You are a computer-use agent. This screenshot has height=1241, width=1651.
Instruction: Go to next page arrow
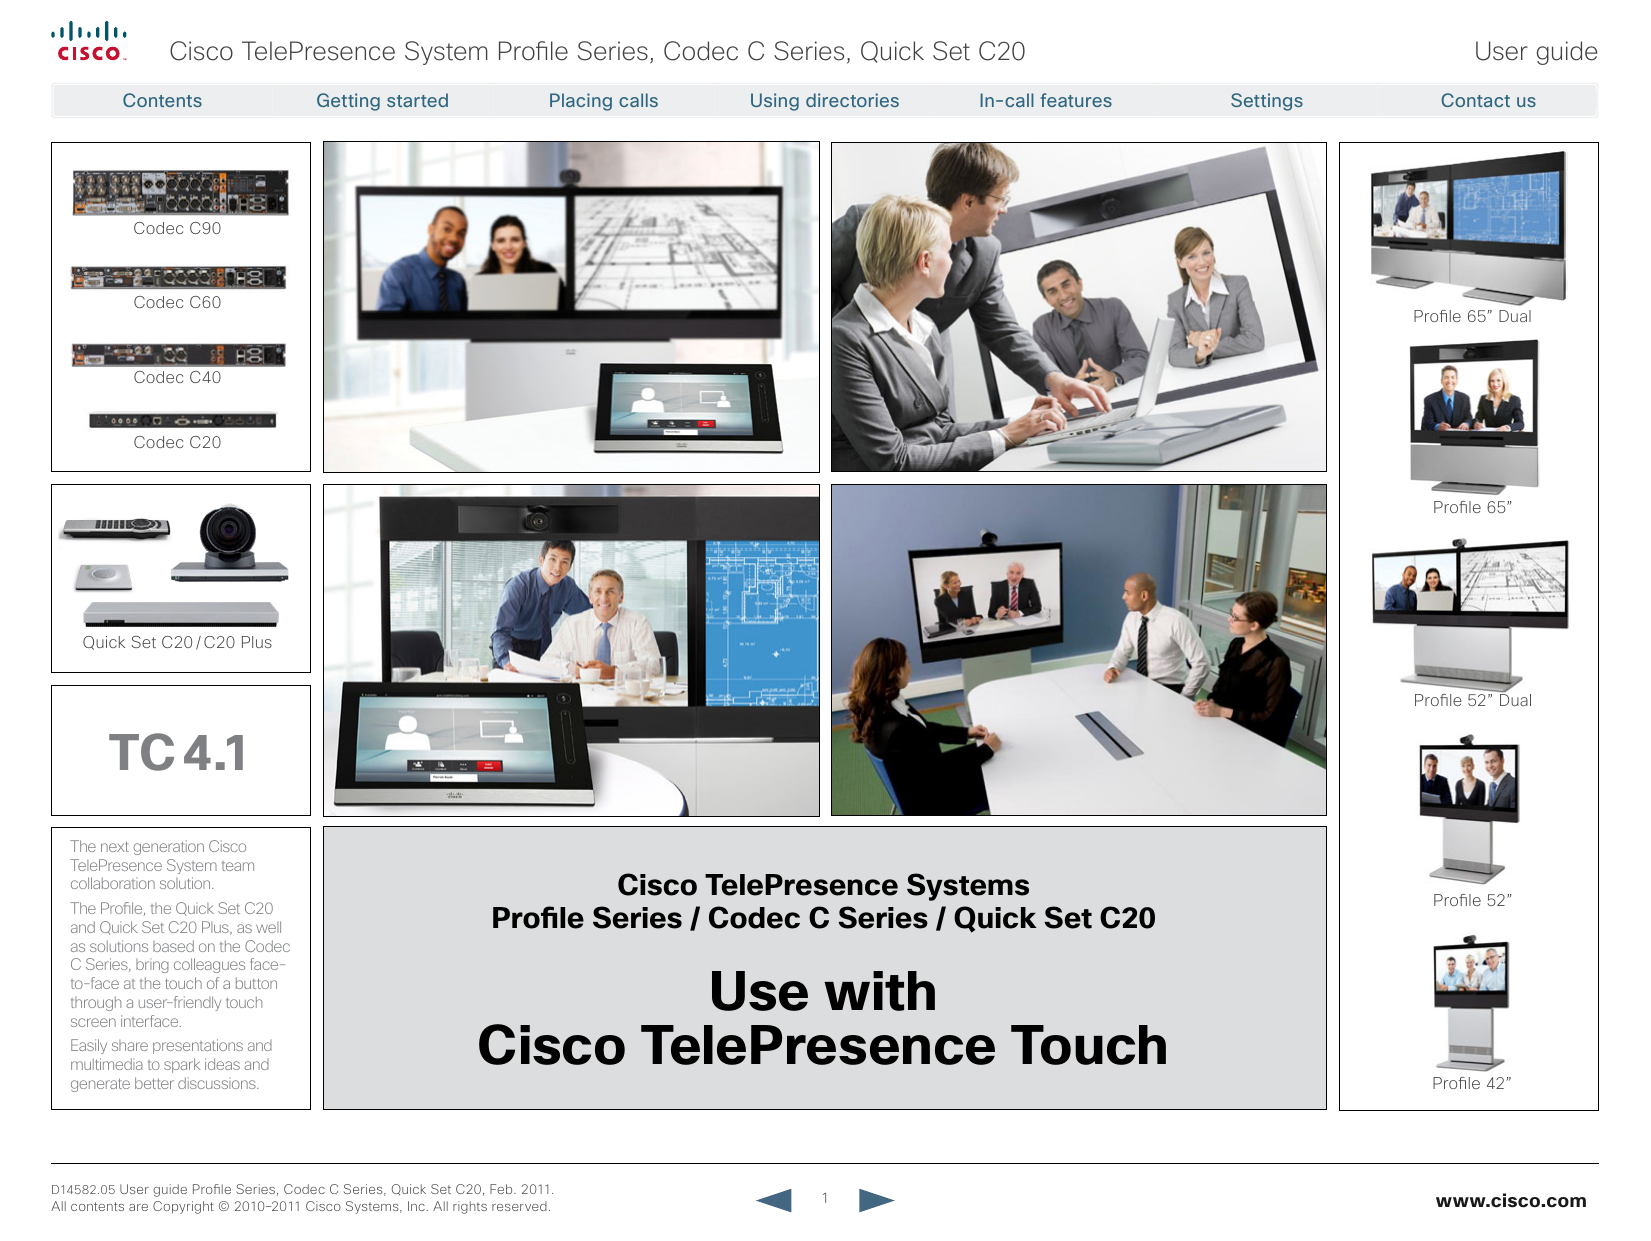(875, 1199)
